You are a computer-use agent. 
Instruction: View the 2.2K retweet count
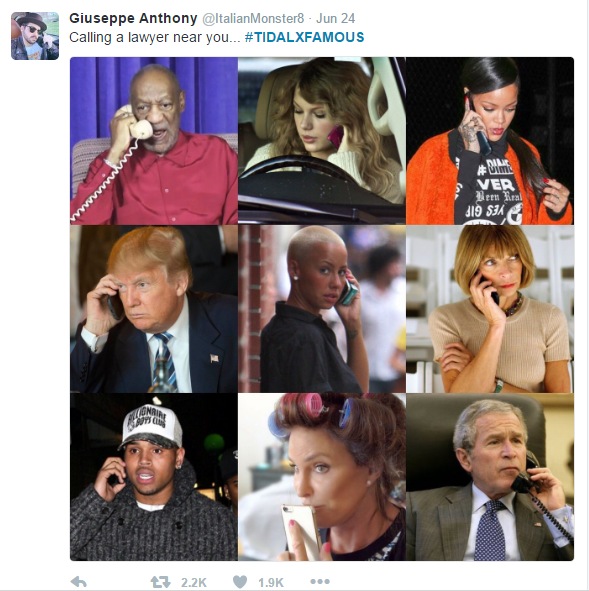tap(194, 582)
